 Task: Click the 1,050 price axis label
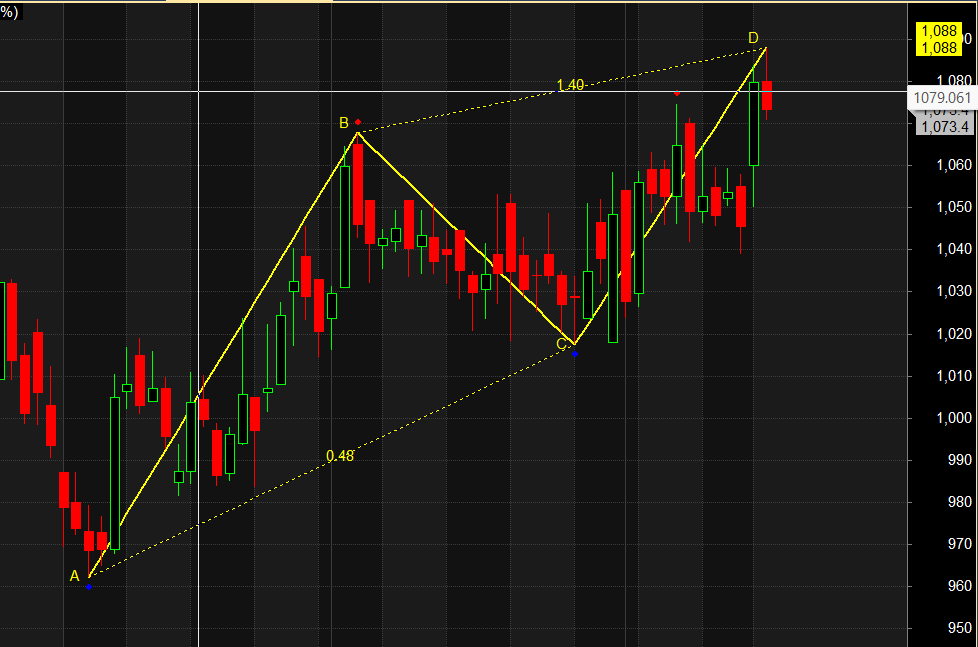point(954,207)
